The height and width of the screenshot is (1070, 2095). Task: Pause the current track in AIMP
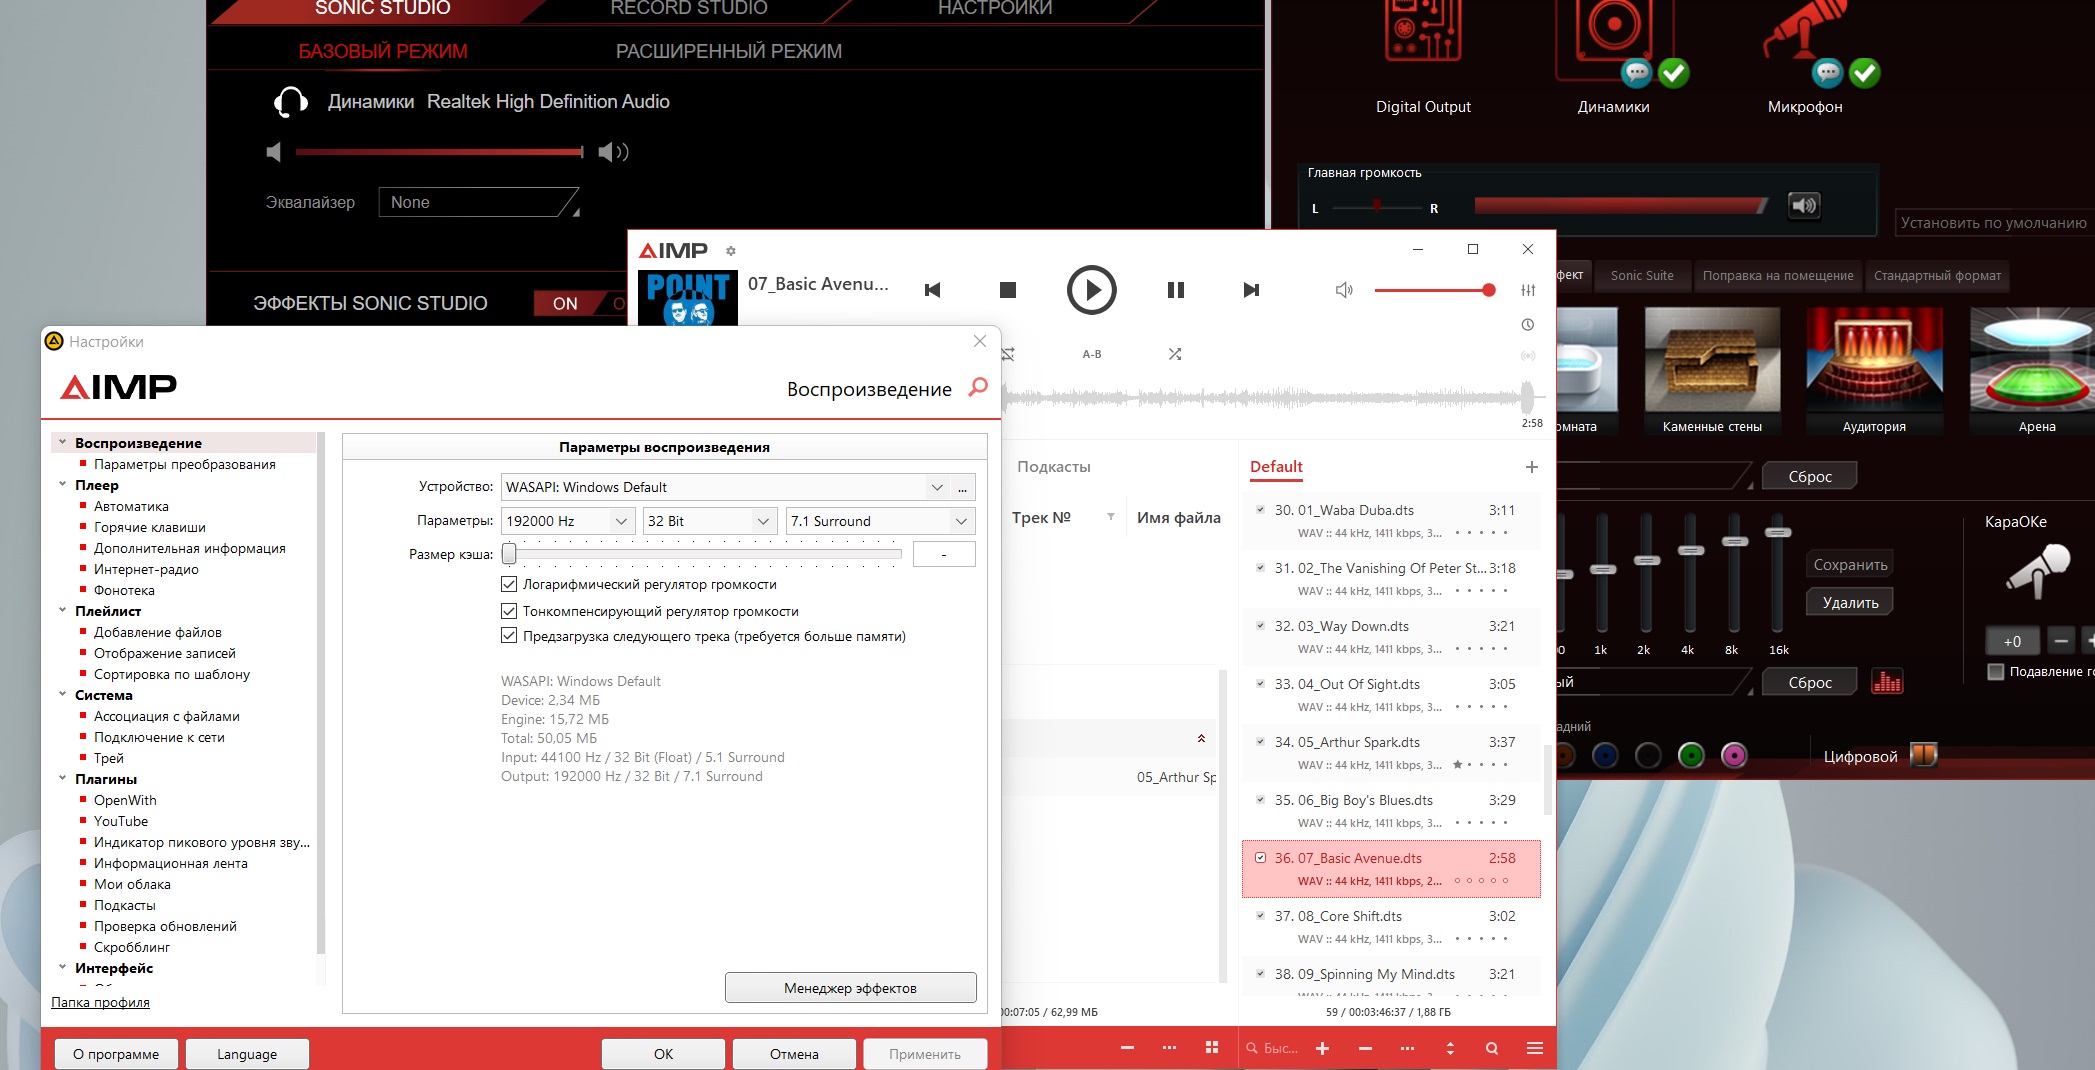[1176, 290]
